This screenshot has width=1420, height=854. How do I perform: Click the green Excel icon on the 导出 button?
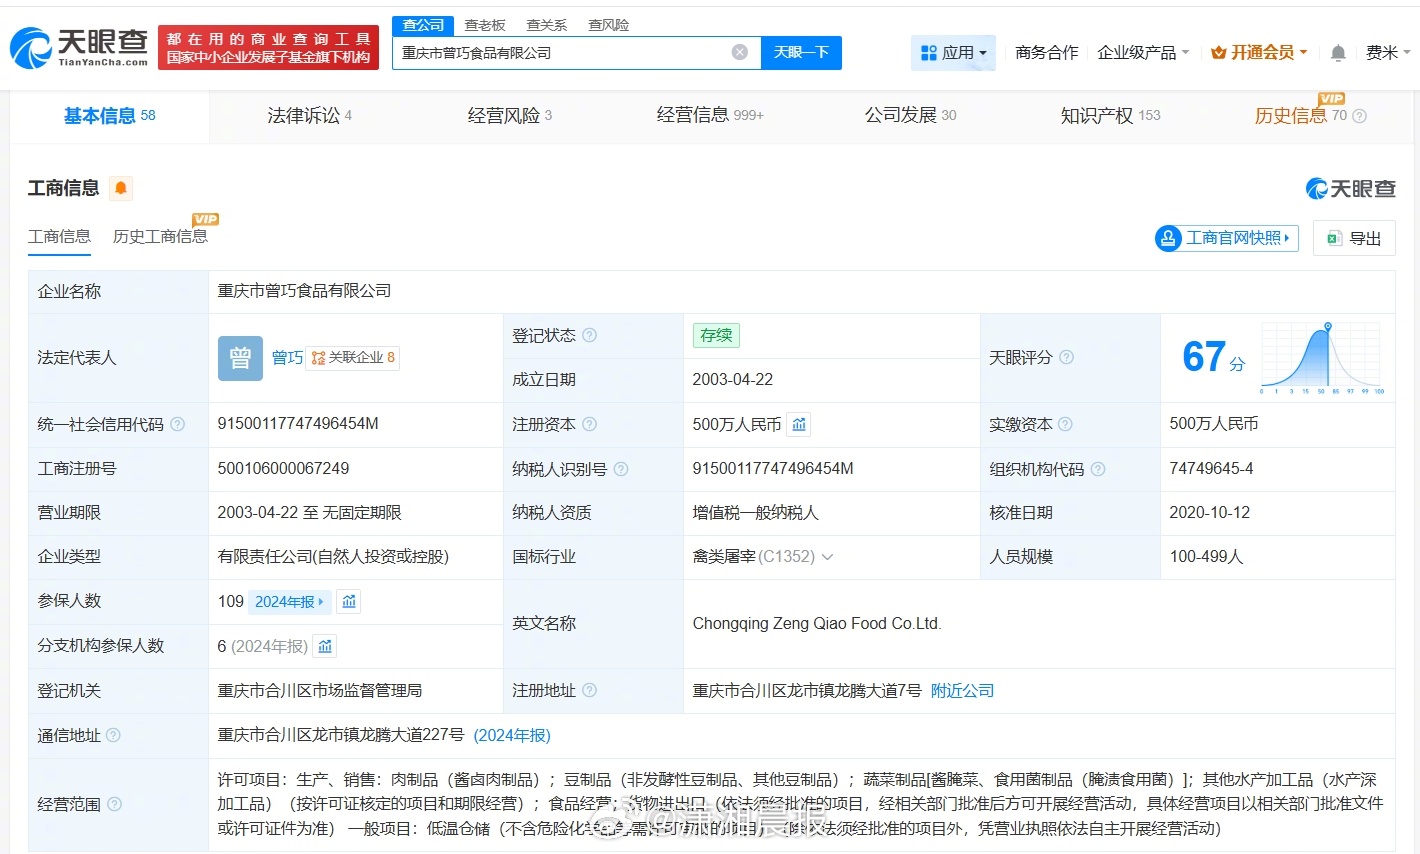click(1334, 238)
